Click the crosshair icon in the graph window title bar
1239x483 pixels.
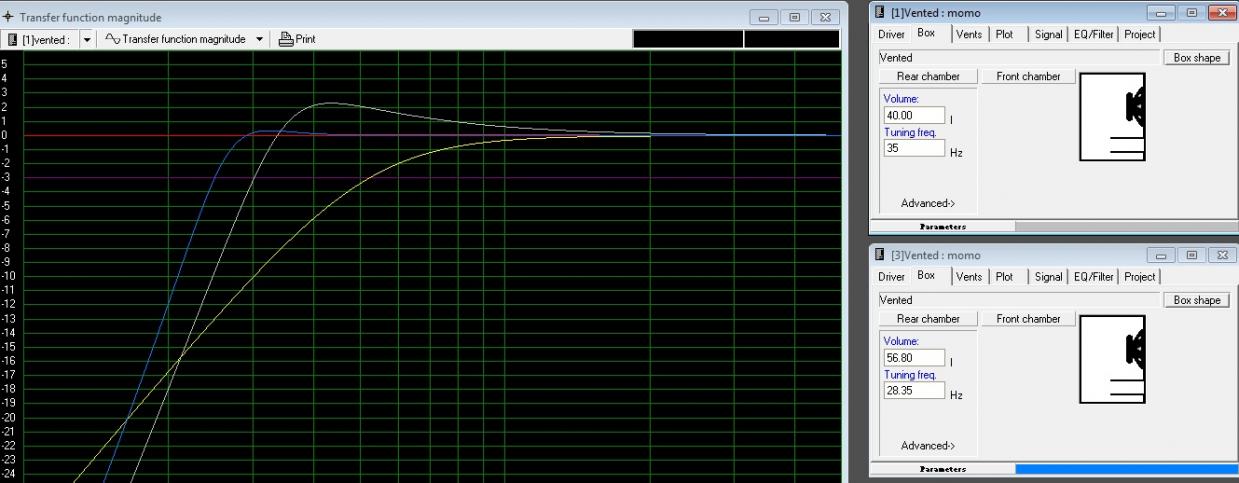click(9, 17)
